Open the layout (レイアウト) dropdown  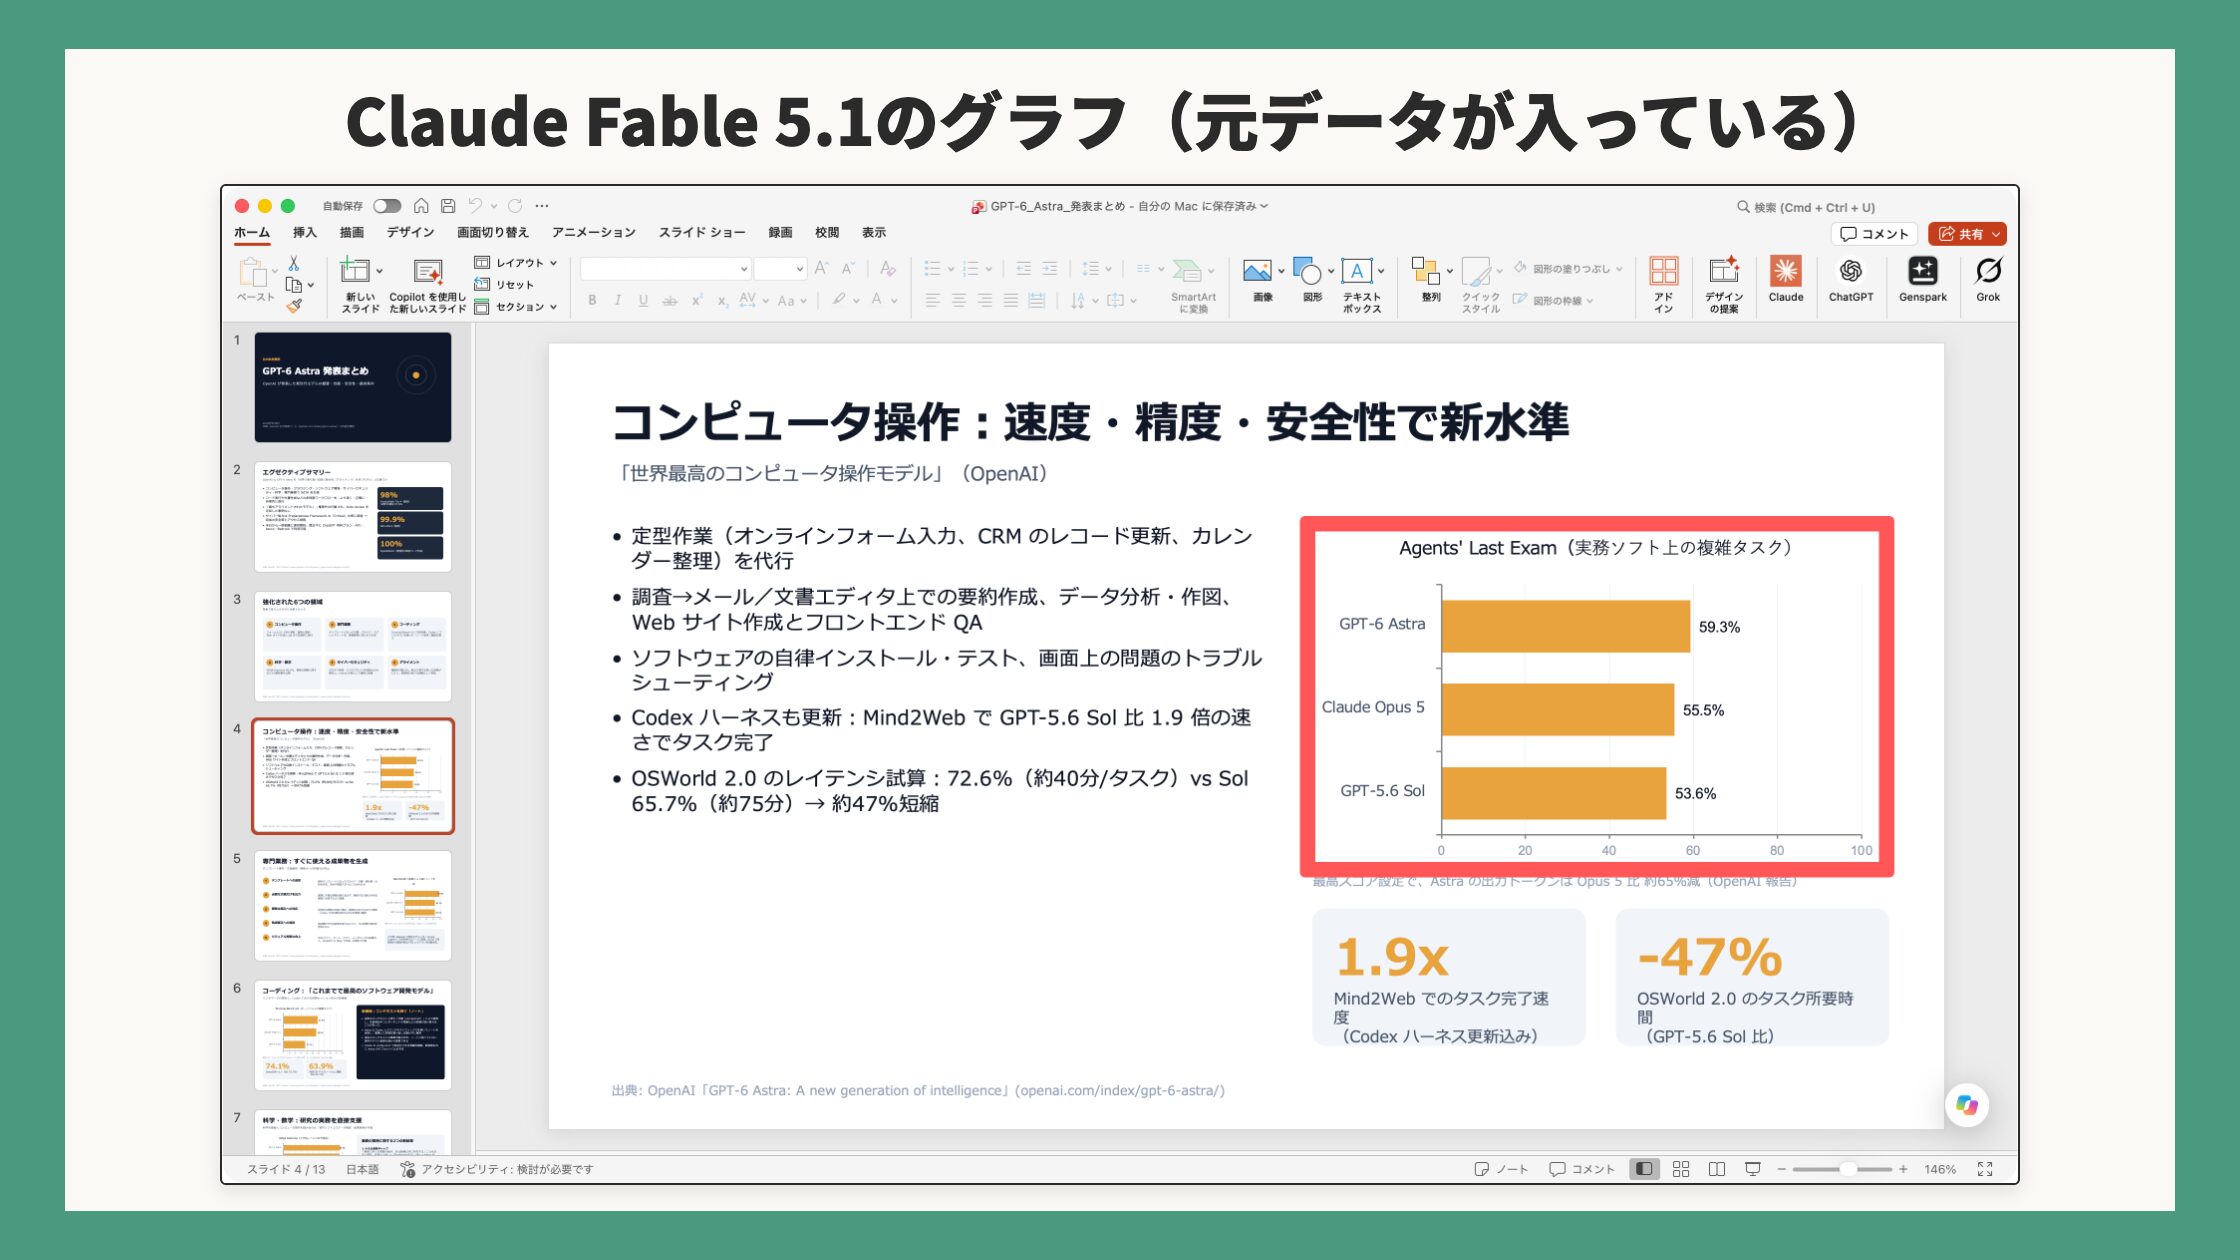516,263
